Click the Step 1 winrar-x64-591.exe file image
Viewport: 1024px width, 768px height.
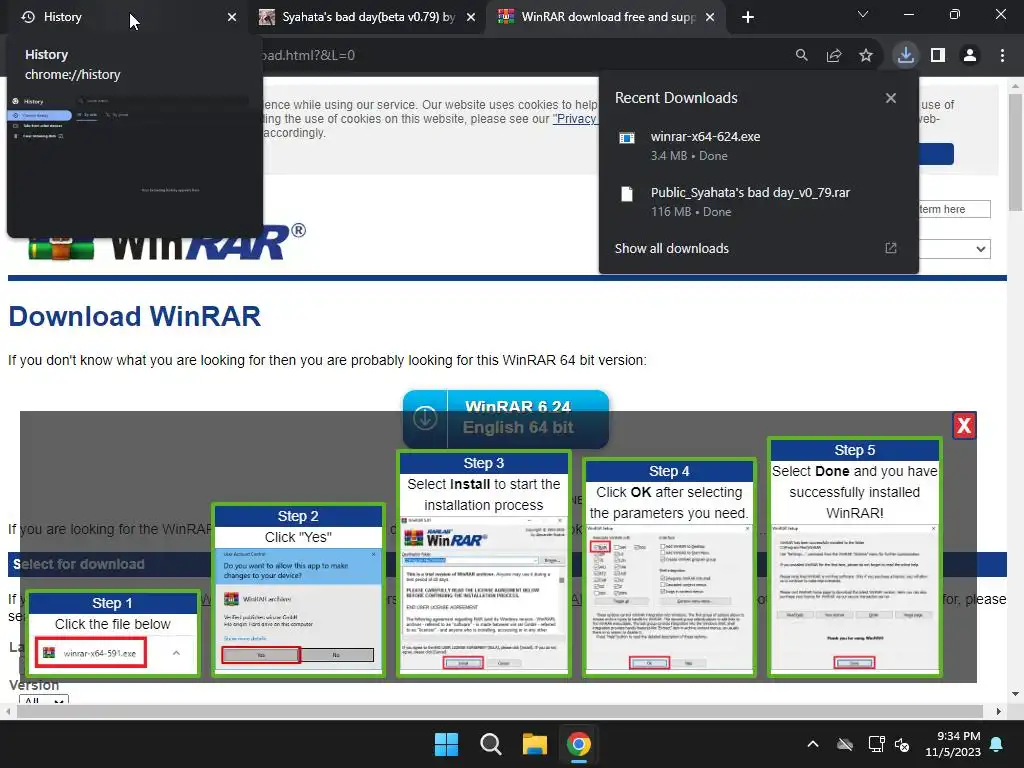click(91, 653)
